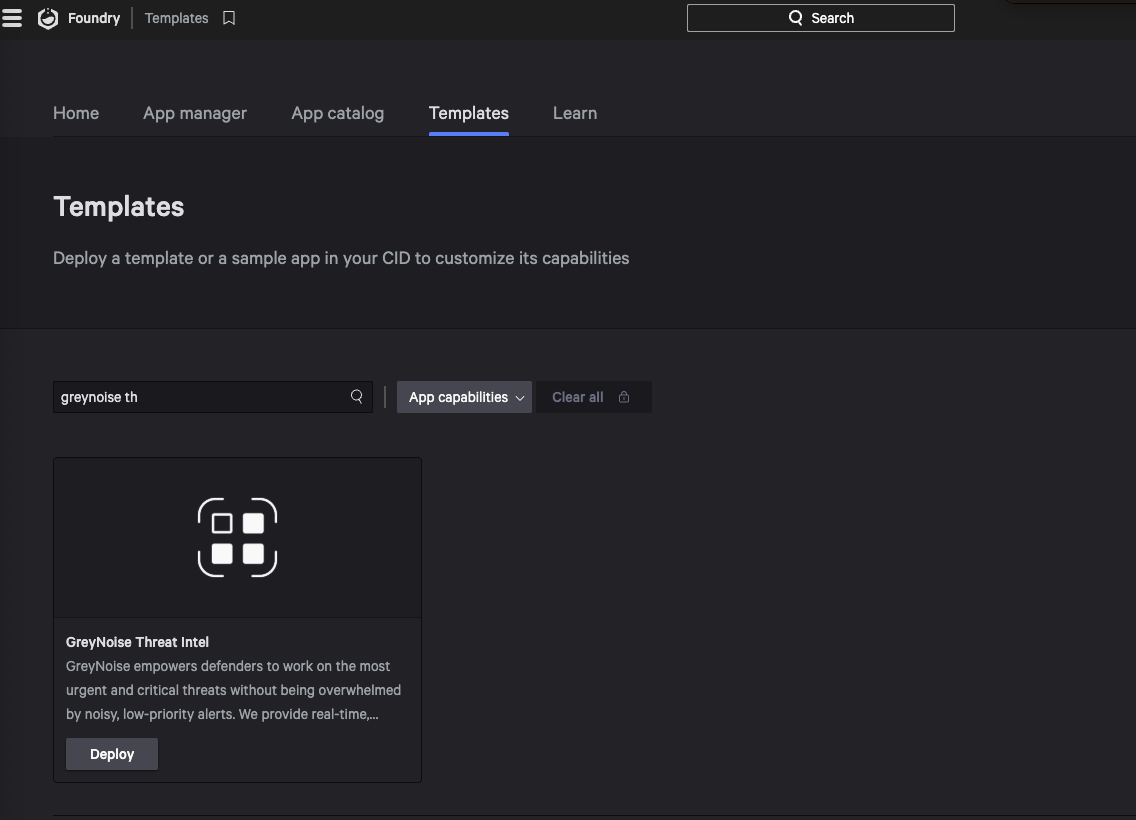
Task: Click the Clear all filters button
Action: (x=593, y=397)
